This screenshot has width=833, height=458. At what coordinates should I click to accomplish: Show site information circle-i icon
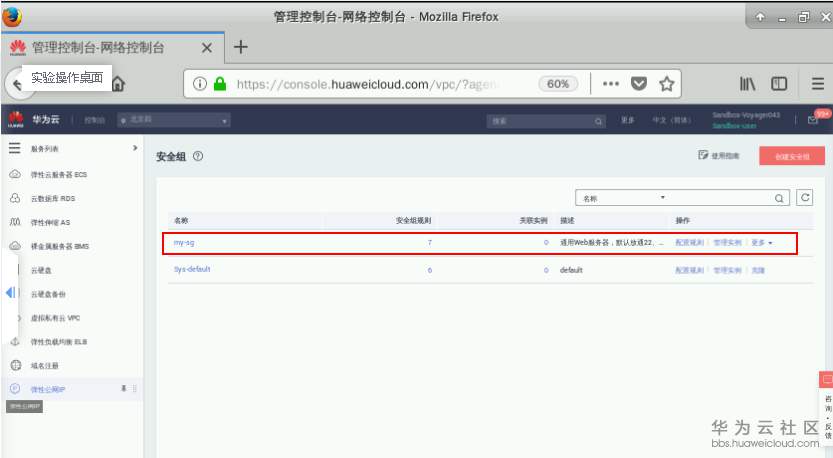[200, 83]
